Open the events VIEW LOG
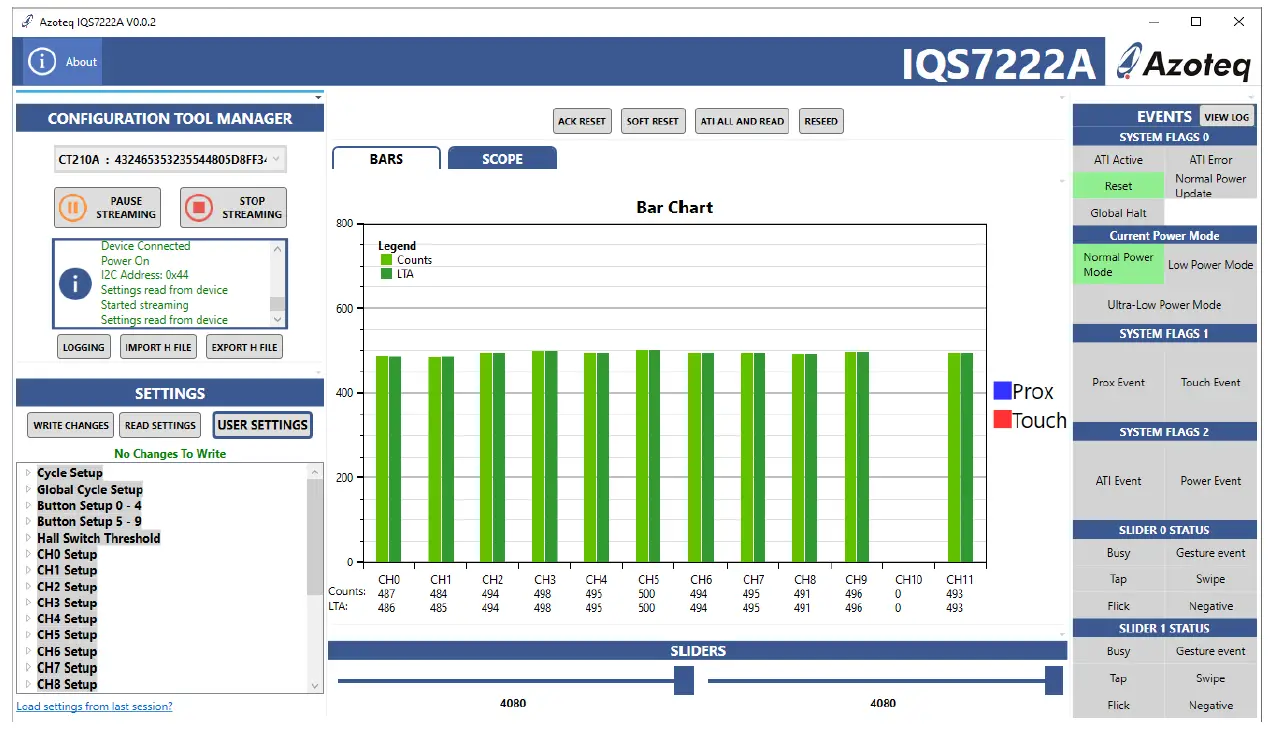This screenshot has width=1274, height=732. click(1227, 116)
